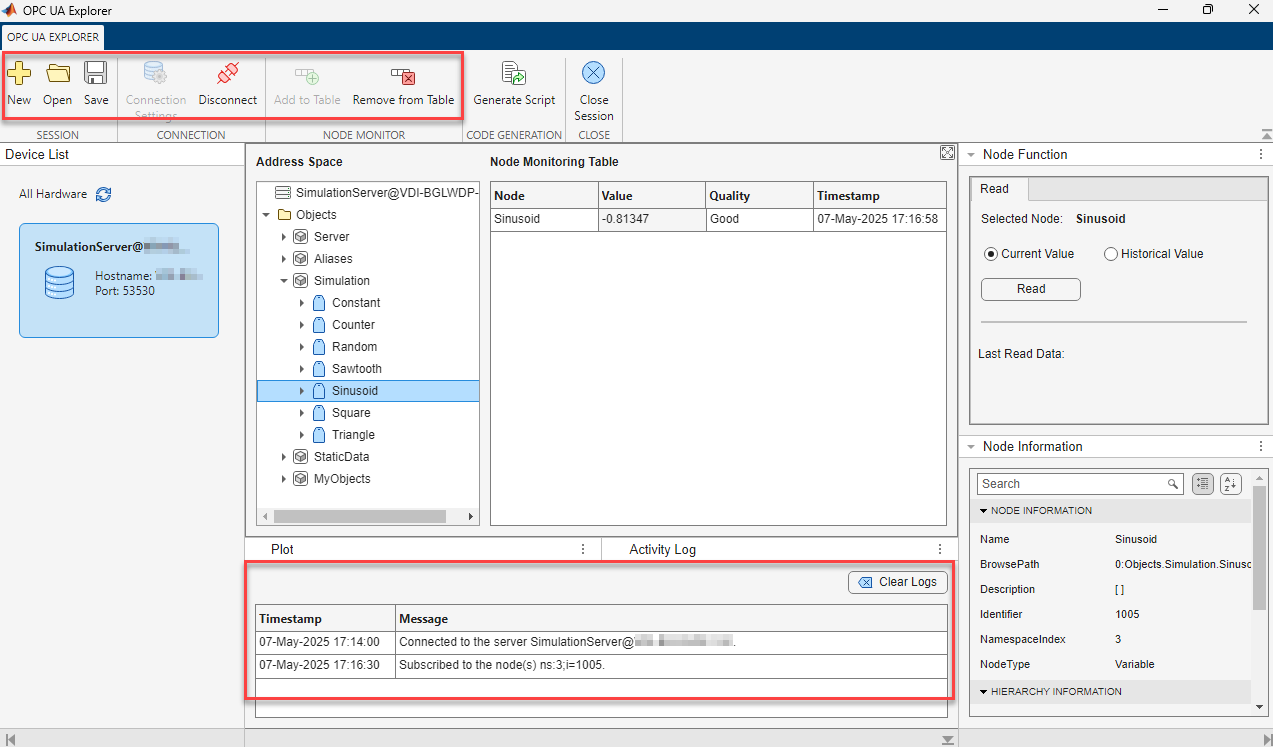This screenshot has height=747, width=1273.
Task: Toggle alphabetical sorting in Node Information
Action: pos(1230,484)
